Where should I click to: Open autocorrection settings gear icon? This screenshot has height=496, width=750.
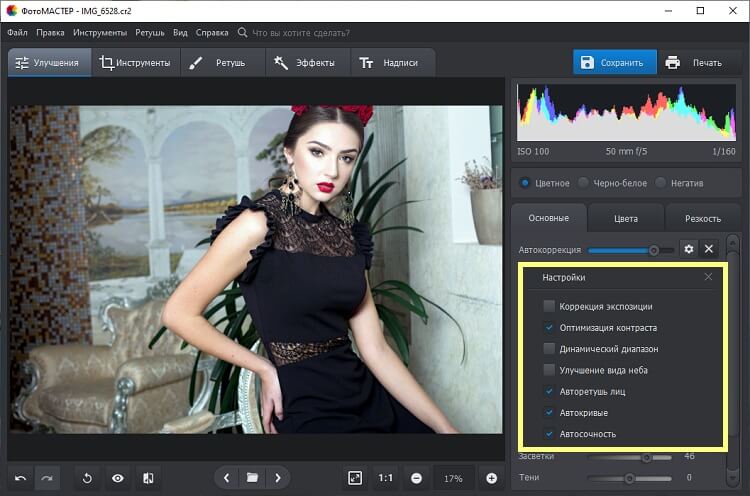pos(688,249)
